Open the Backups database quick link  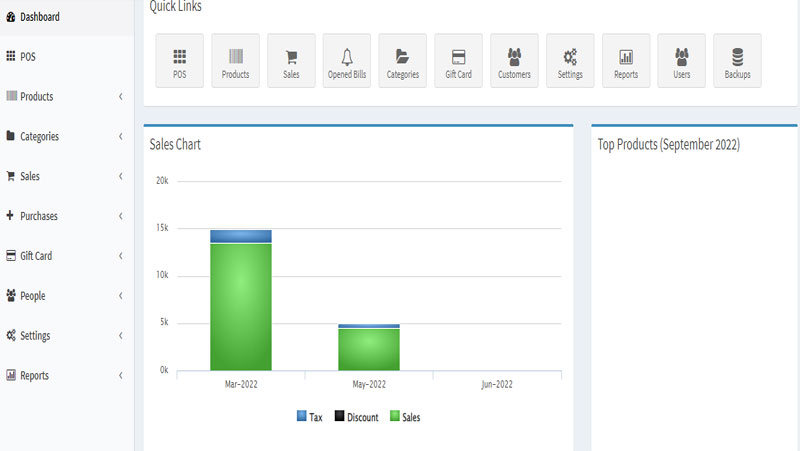[737, 61]
